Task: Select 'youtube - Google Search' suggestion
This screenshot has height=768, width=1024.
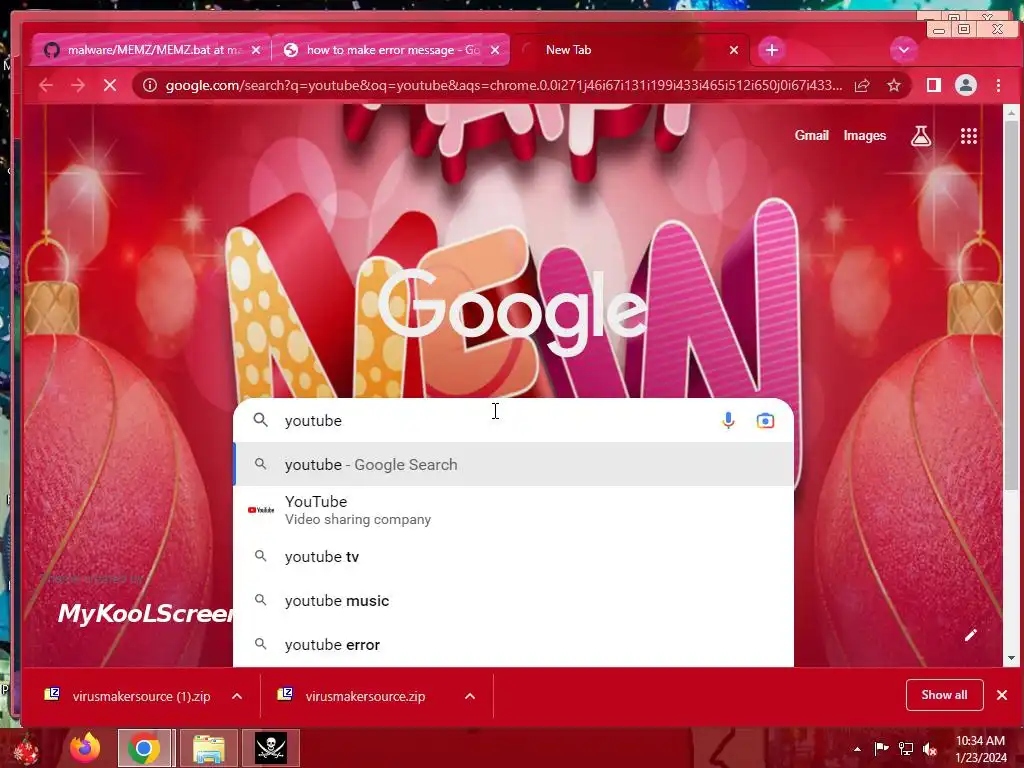Action: tap(514, 464)
